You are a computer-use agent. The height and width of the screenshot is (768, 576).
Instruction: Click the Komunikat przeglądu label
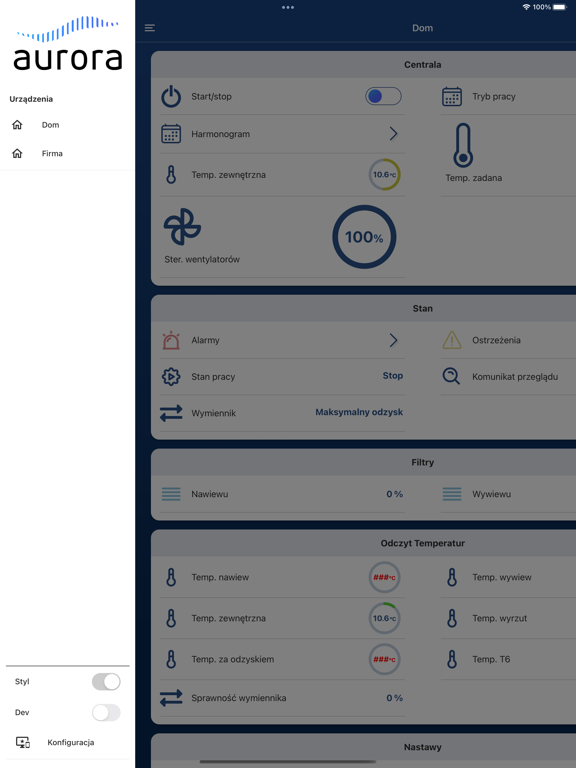pyautogui.click(x=515, y=377)
